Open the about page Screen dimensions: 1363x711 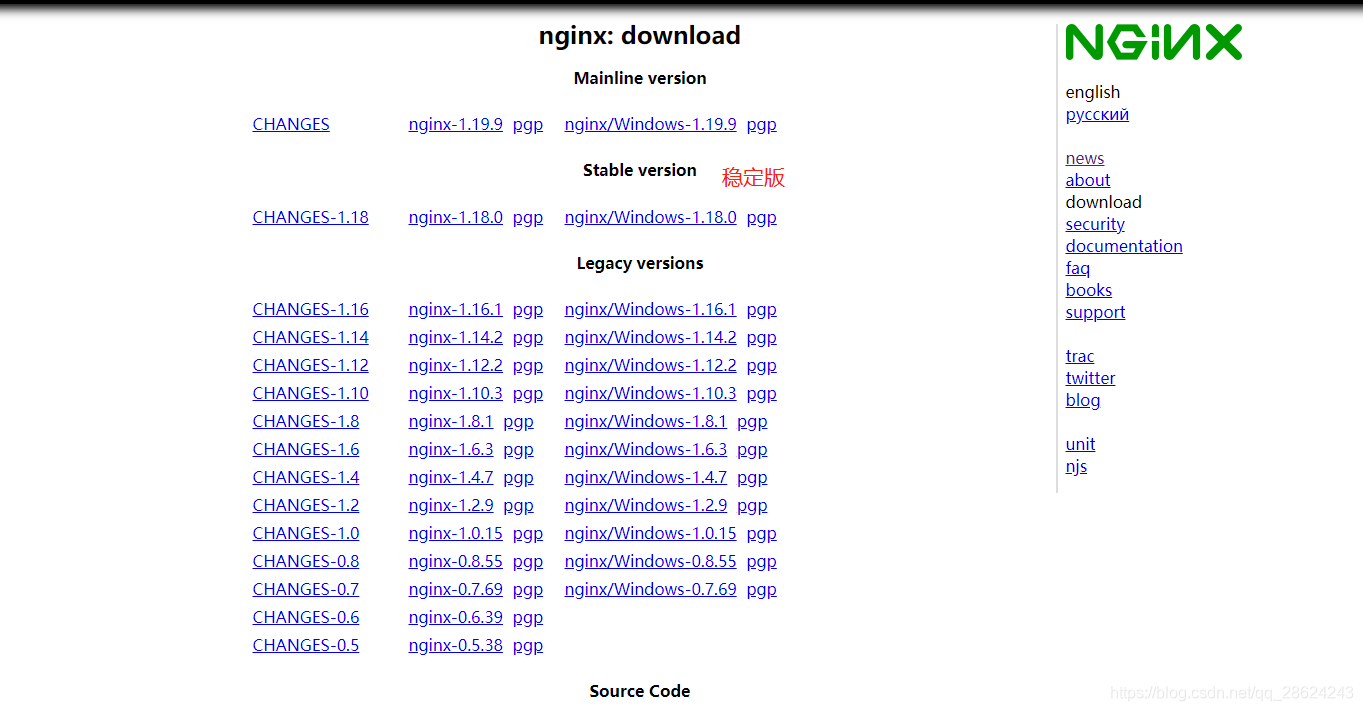click(x=1088, y=180)
